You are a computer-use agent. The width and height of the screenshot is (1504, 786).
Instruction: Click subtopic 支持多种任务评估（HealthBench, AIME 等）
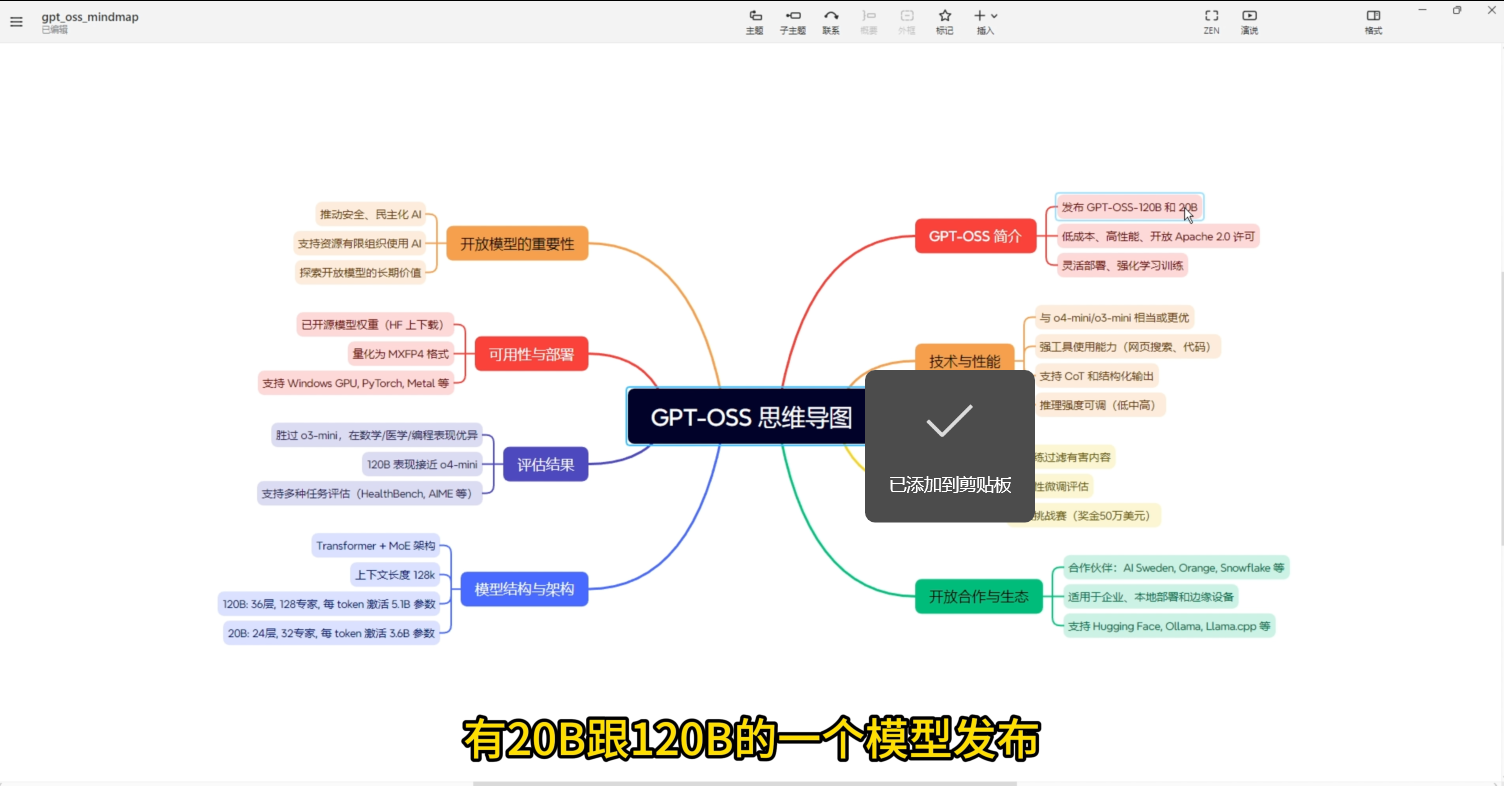[369, 493]
